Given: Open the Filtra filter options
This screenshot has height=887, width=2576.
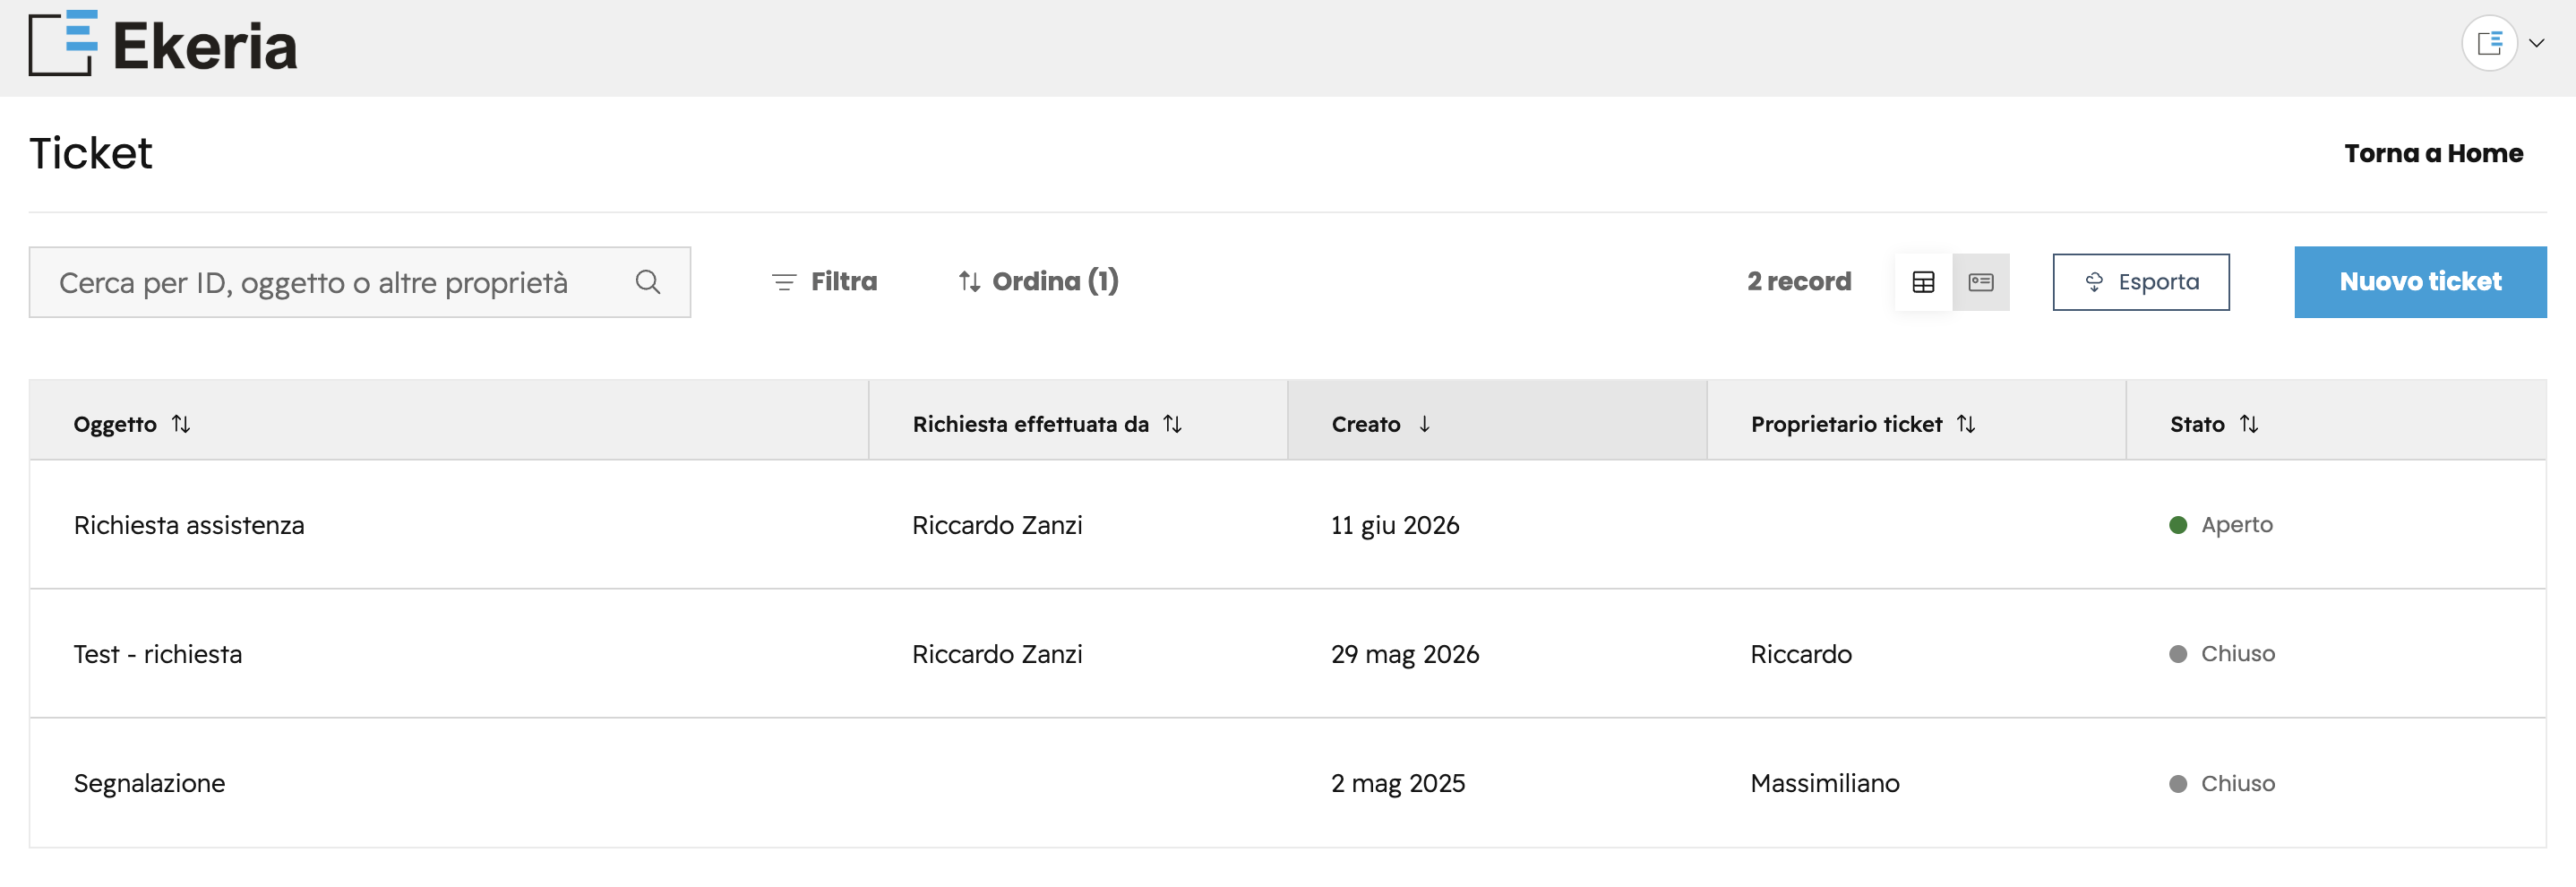Looking at the screenshot, I should click(x=824, y=282).
